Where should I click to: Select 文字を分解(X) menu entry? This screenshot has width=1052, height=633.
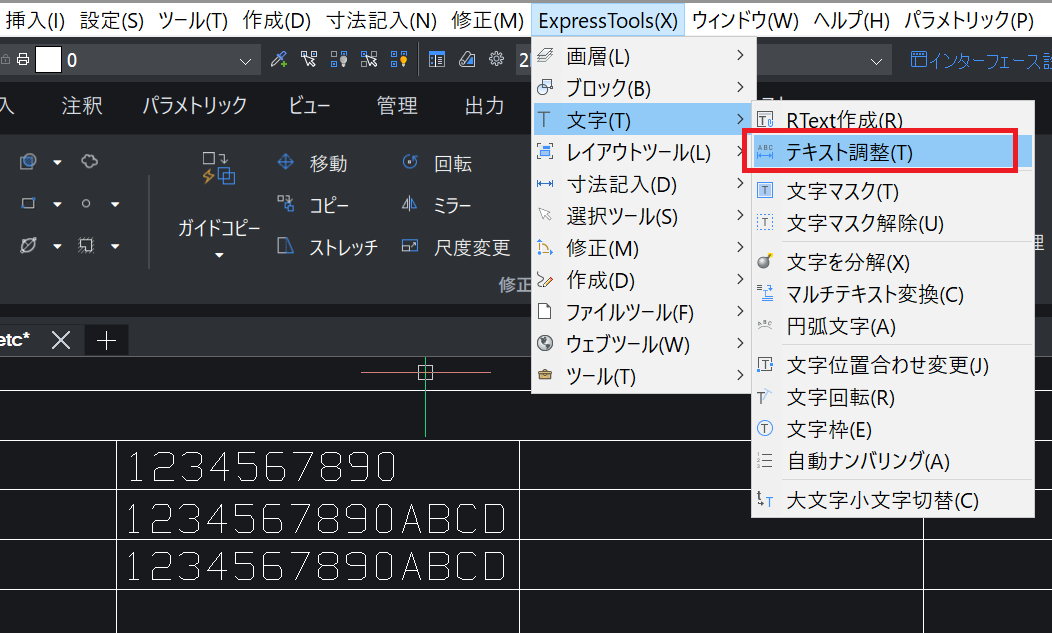pos(892,262)
